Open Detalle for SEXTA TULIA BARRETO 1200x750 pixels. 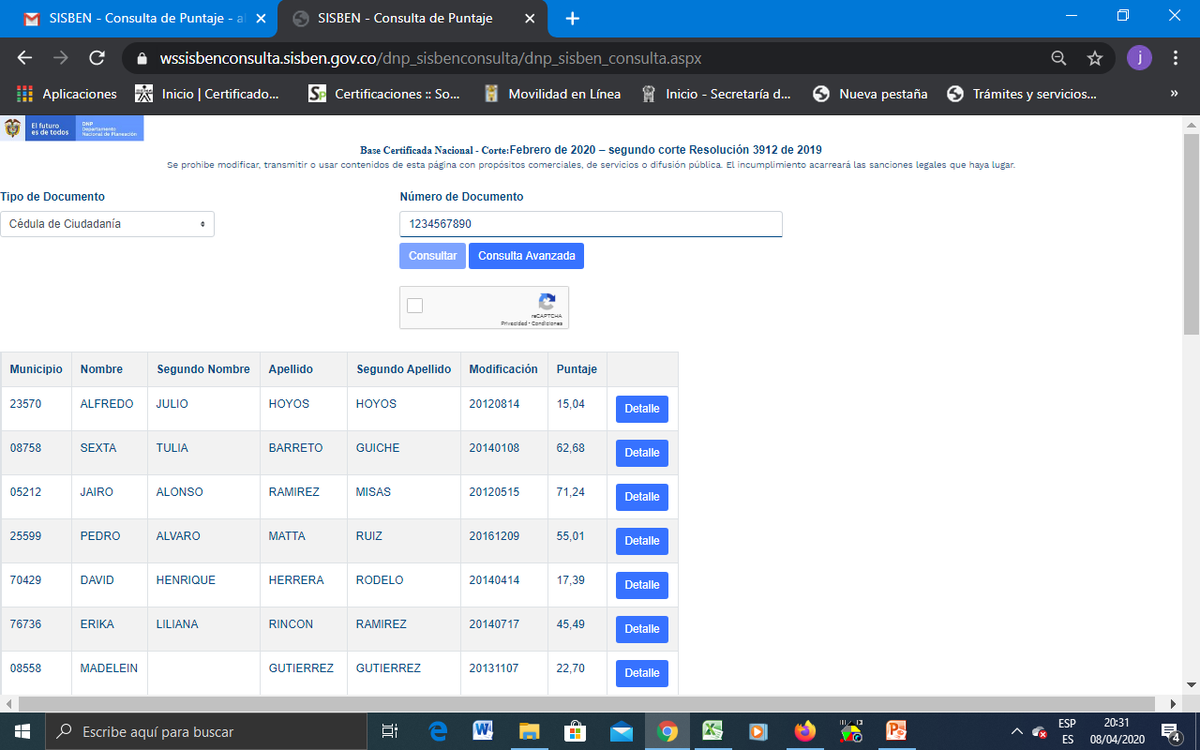pos(642,453)
